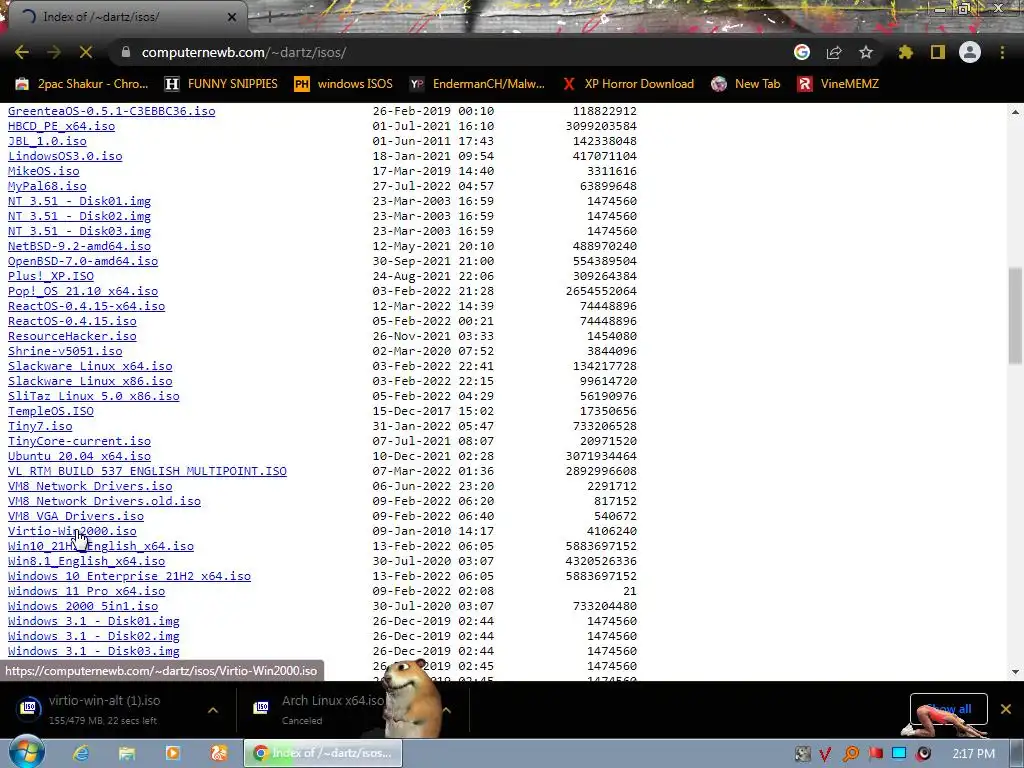Open the LindowsOS3.0.iso link
This screenshot has width=1024, height=768.
click(x=65, y=156)
